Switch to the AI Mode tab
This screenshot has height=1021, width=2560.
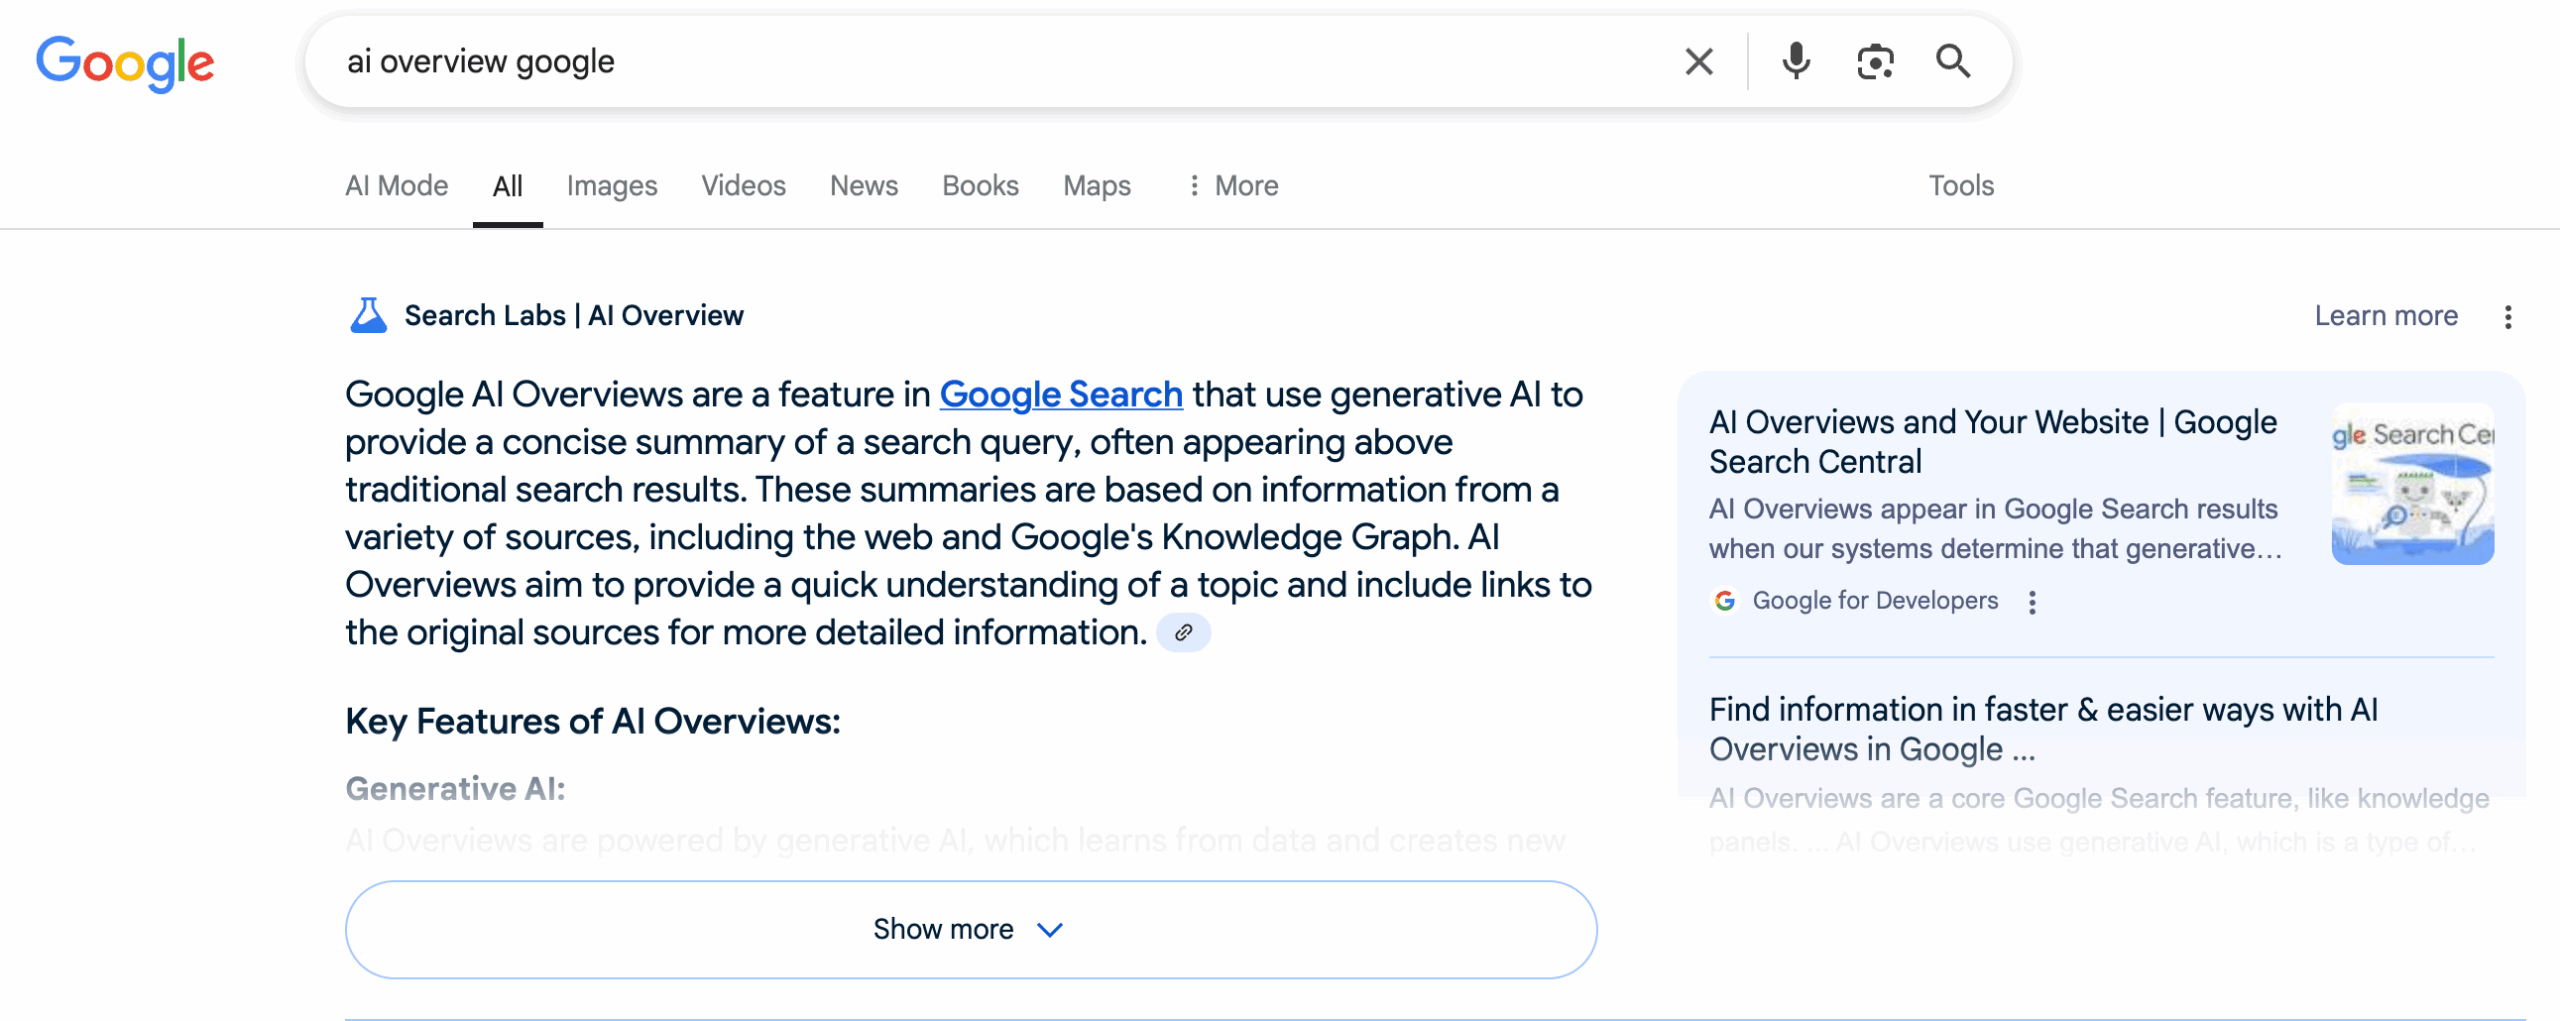tap(396, 186)
